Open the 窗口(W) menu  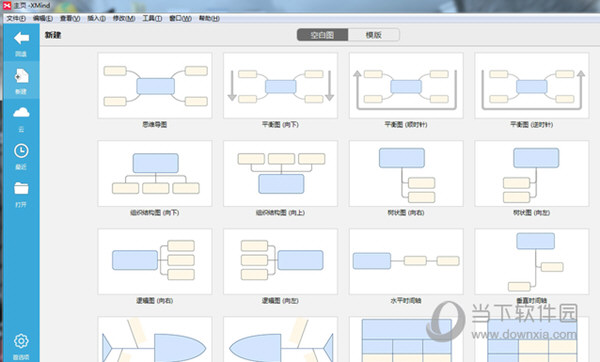pyautogui.click(x=181, y=18)
